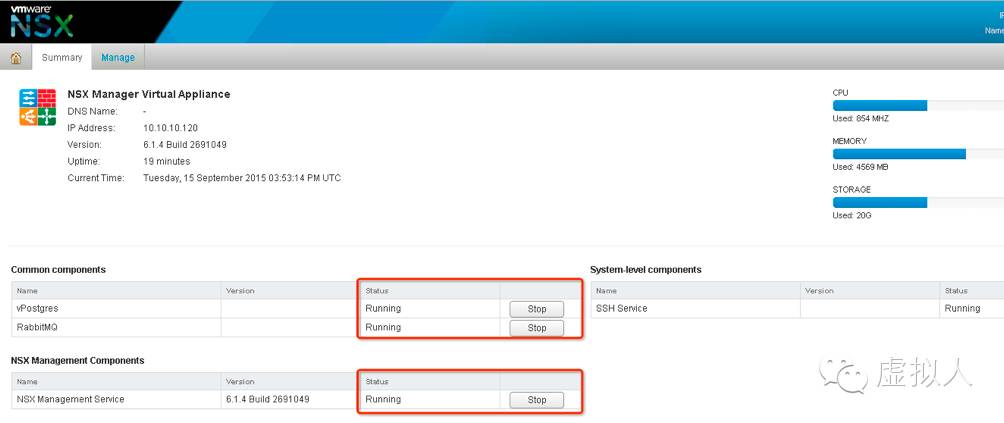Click the CPU usage bar
This screenshot has width=1004, height=423.
tap(918, 106)
